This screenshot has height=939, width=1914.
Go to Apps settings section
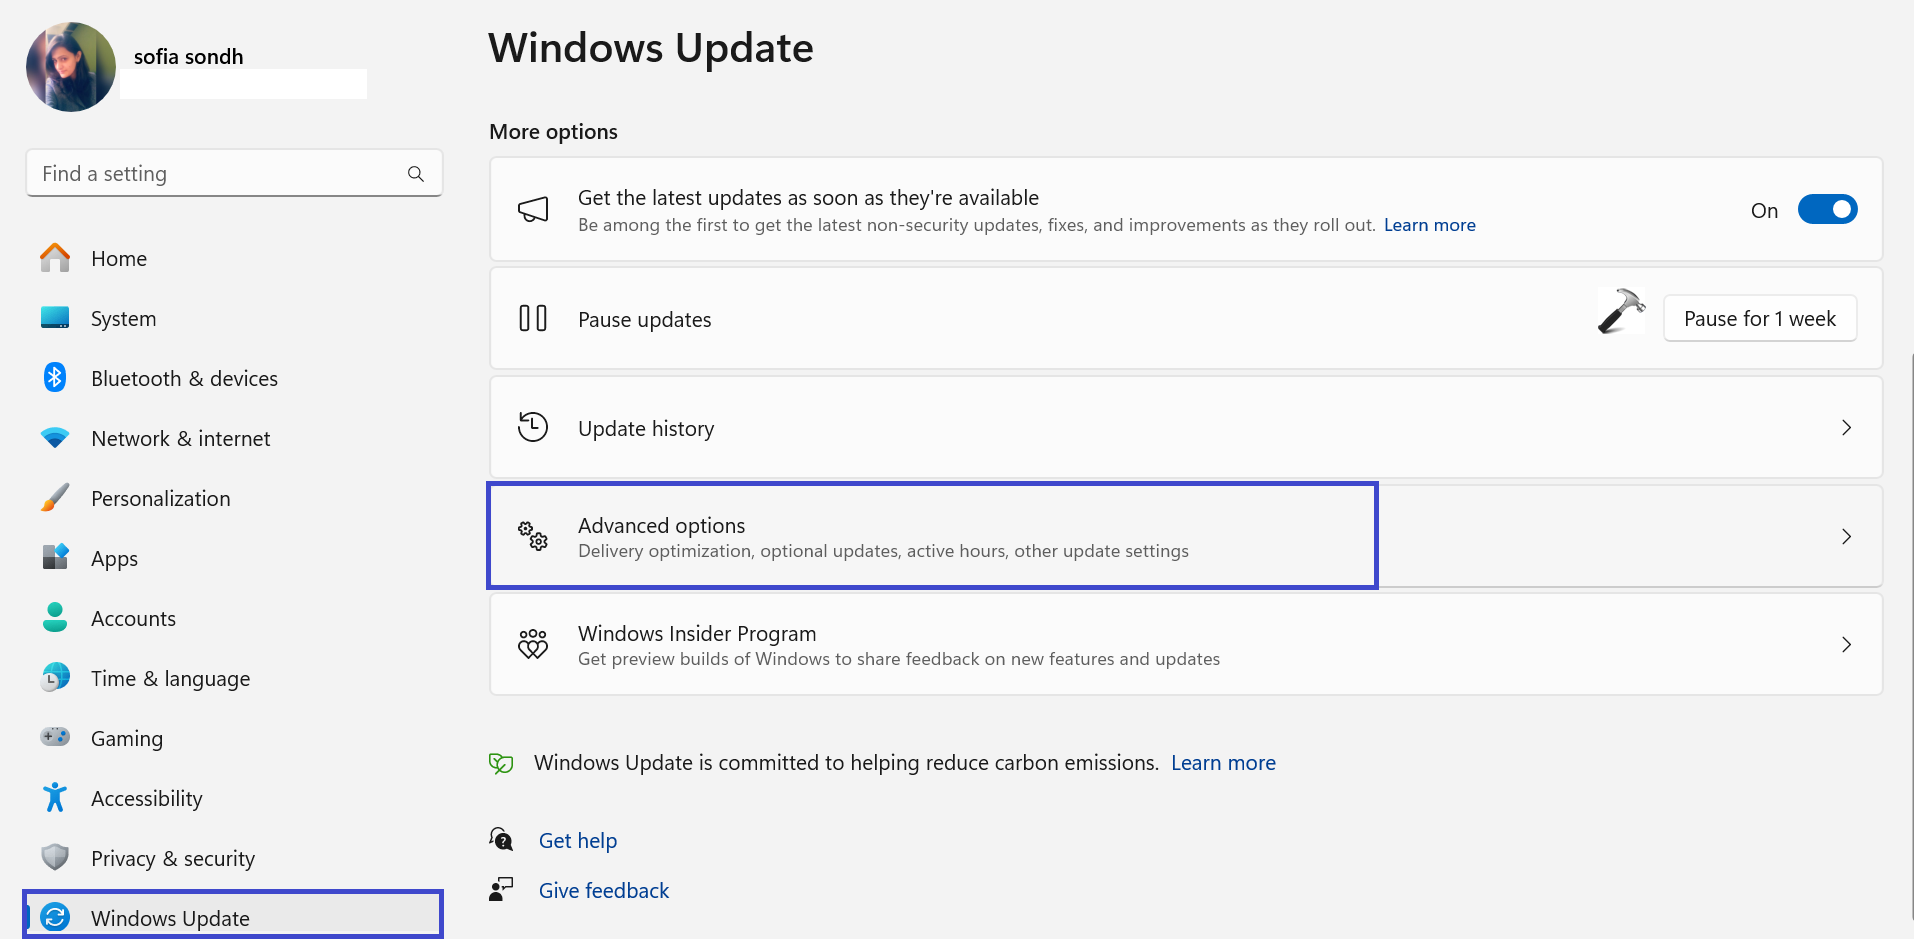pyautogui.click(x=114, y=559)
